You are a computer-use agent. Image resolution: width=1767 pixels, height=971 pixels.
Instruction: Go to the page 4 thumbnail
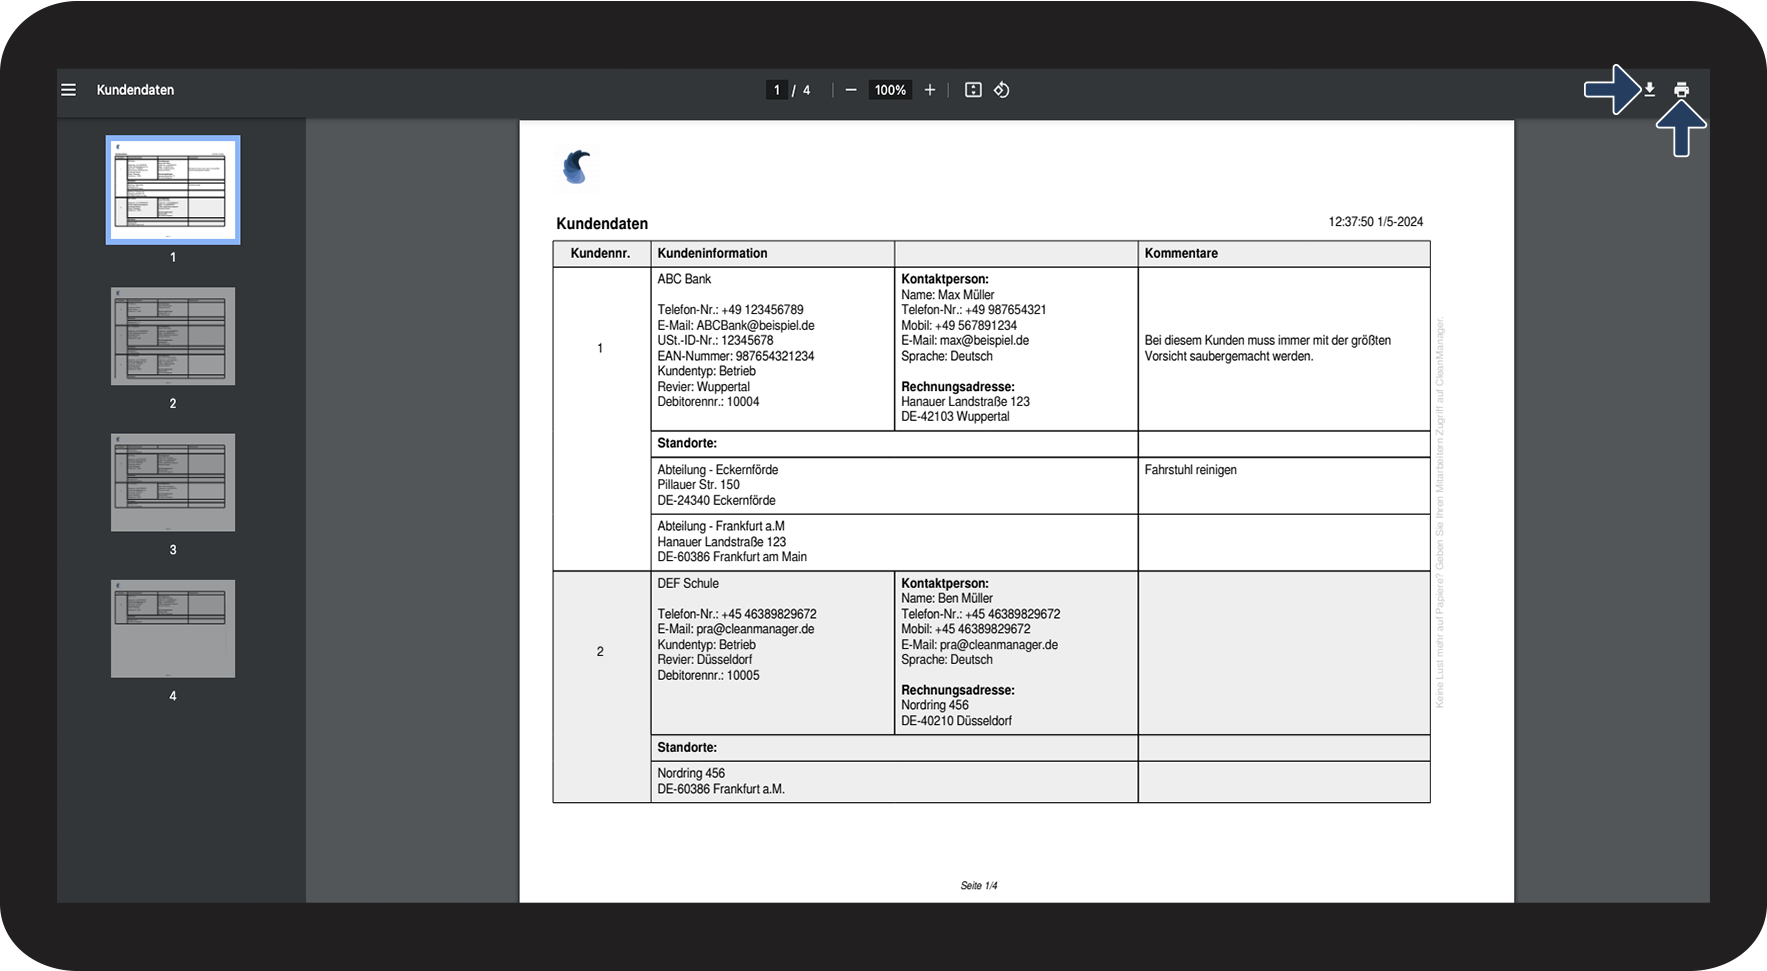click(173, 628)
